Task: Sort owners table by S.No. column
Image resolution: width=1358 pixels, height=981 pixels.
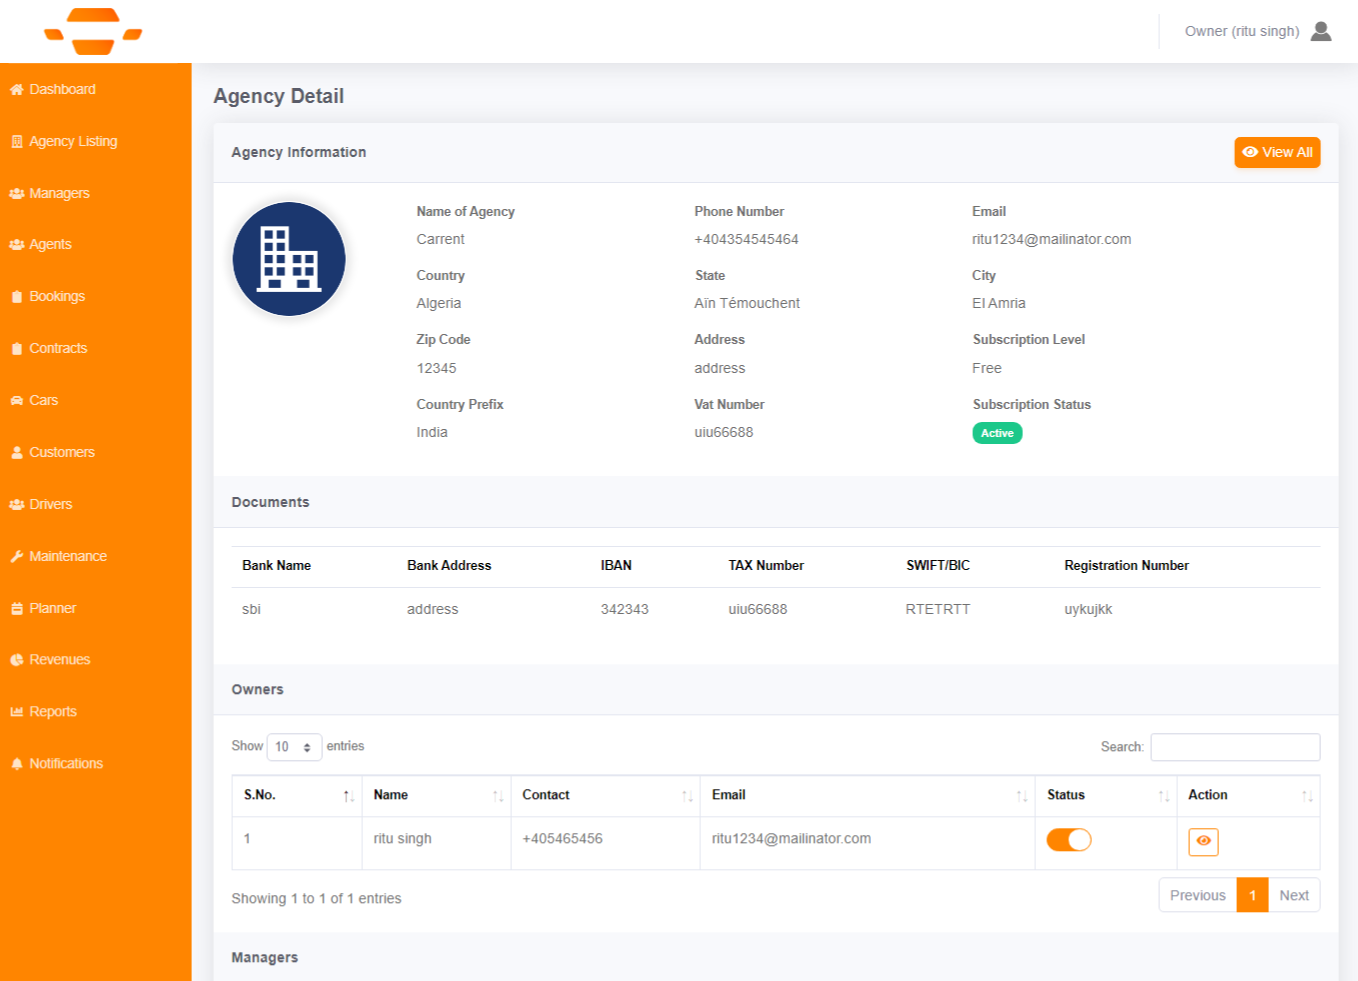Action: [296, 795]
